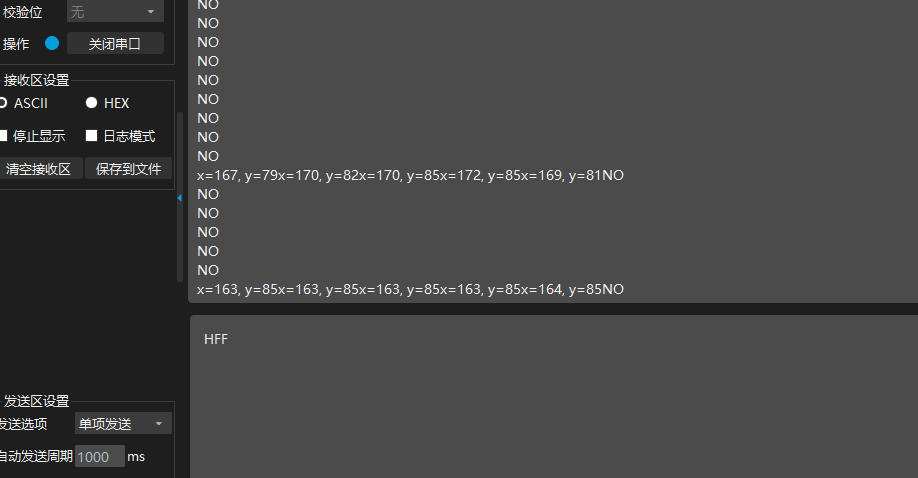Image resolution: width=918 pixels, height=478 pixels.
Task: Save received data with 保存到文件
Action: tap(128, 169)
